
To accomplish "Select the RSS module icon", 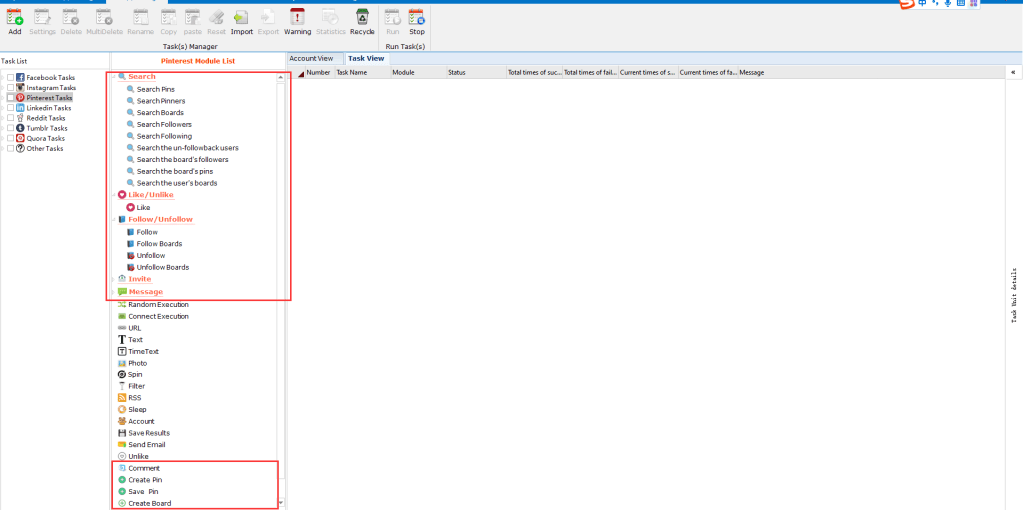I will (122, 398).
